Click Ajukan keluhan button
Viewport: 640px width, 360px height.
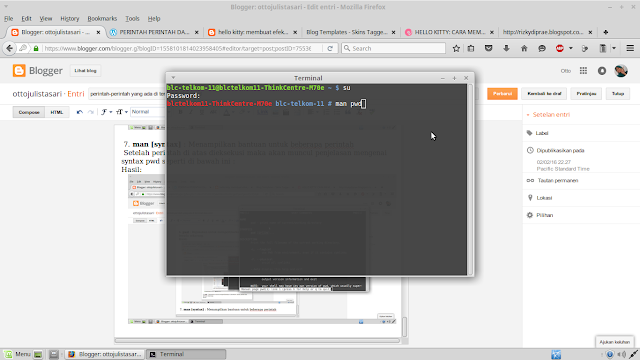615,342
